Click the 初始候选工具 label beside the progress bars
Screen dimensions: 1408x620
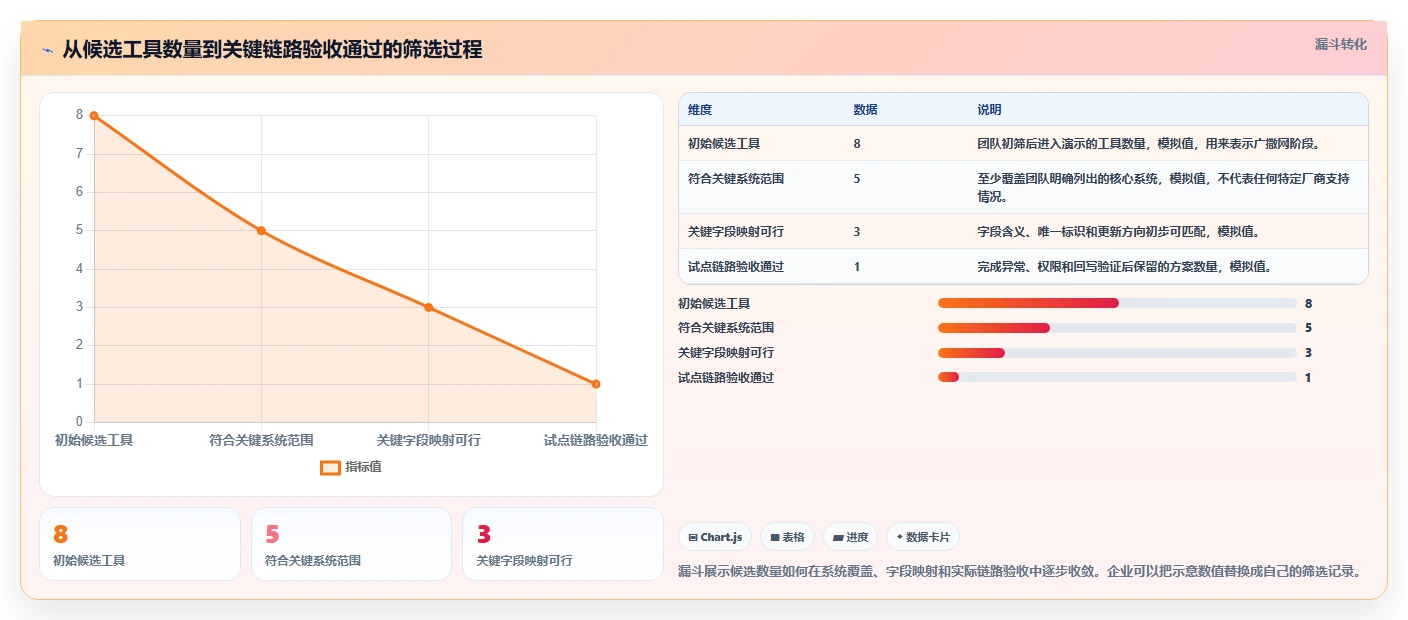click(714, 303)
